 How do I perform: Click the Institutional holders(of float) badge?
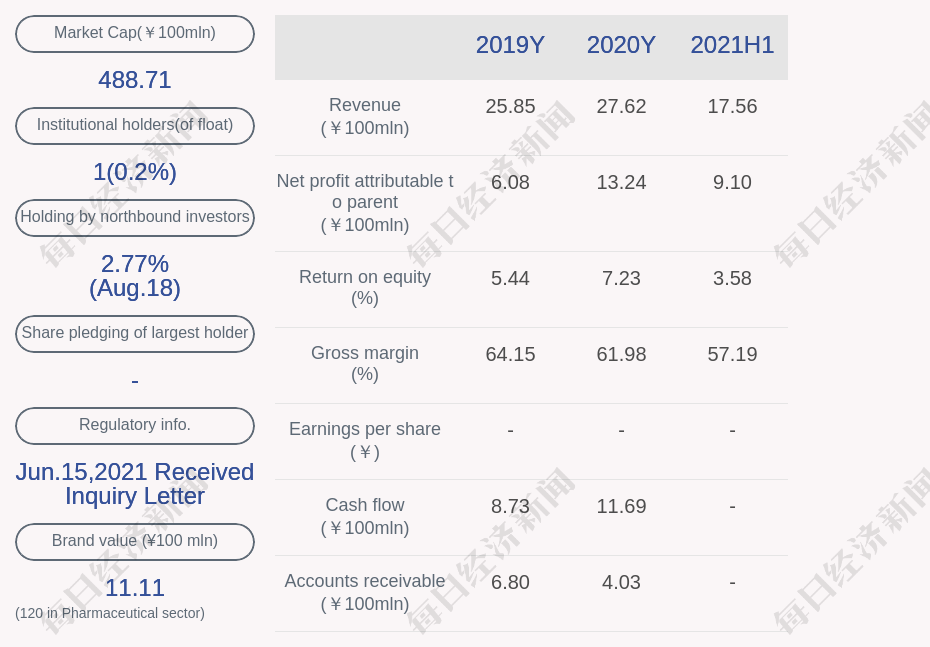tap(134, 125)
